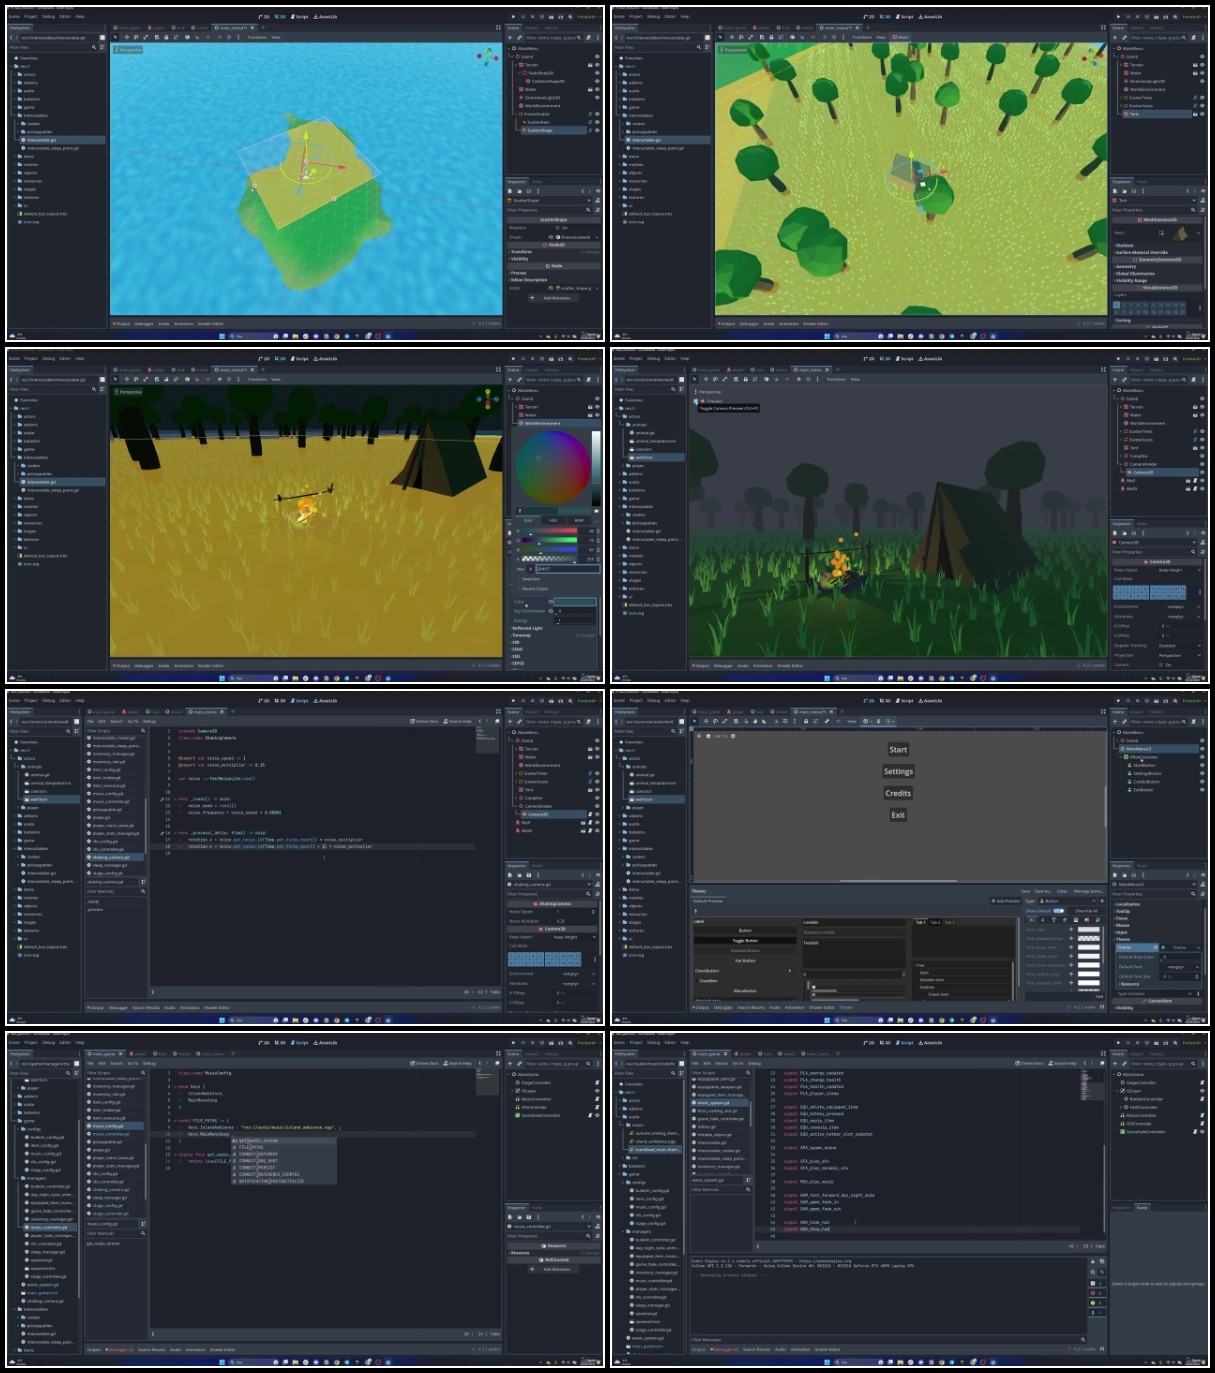This screenshot has width=1215, height=1373.
Task: Toggle Show Default switch in Theme editor
Action: click(x=1059, y=911)
